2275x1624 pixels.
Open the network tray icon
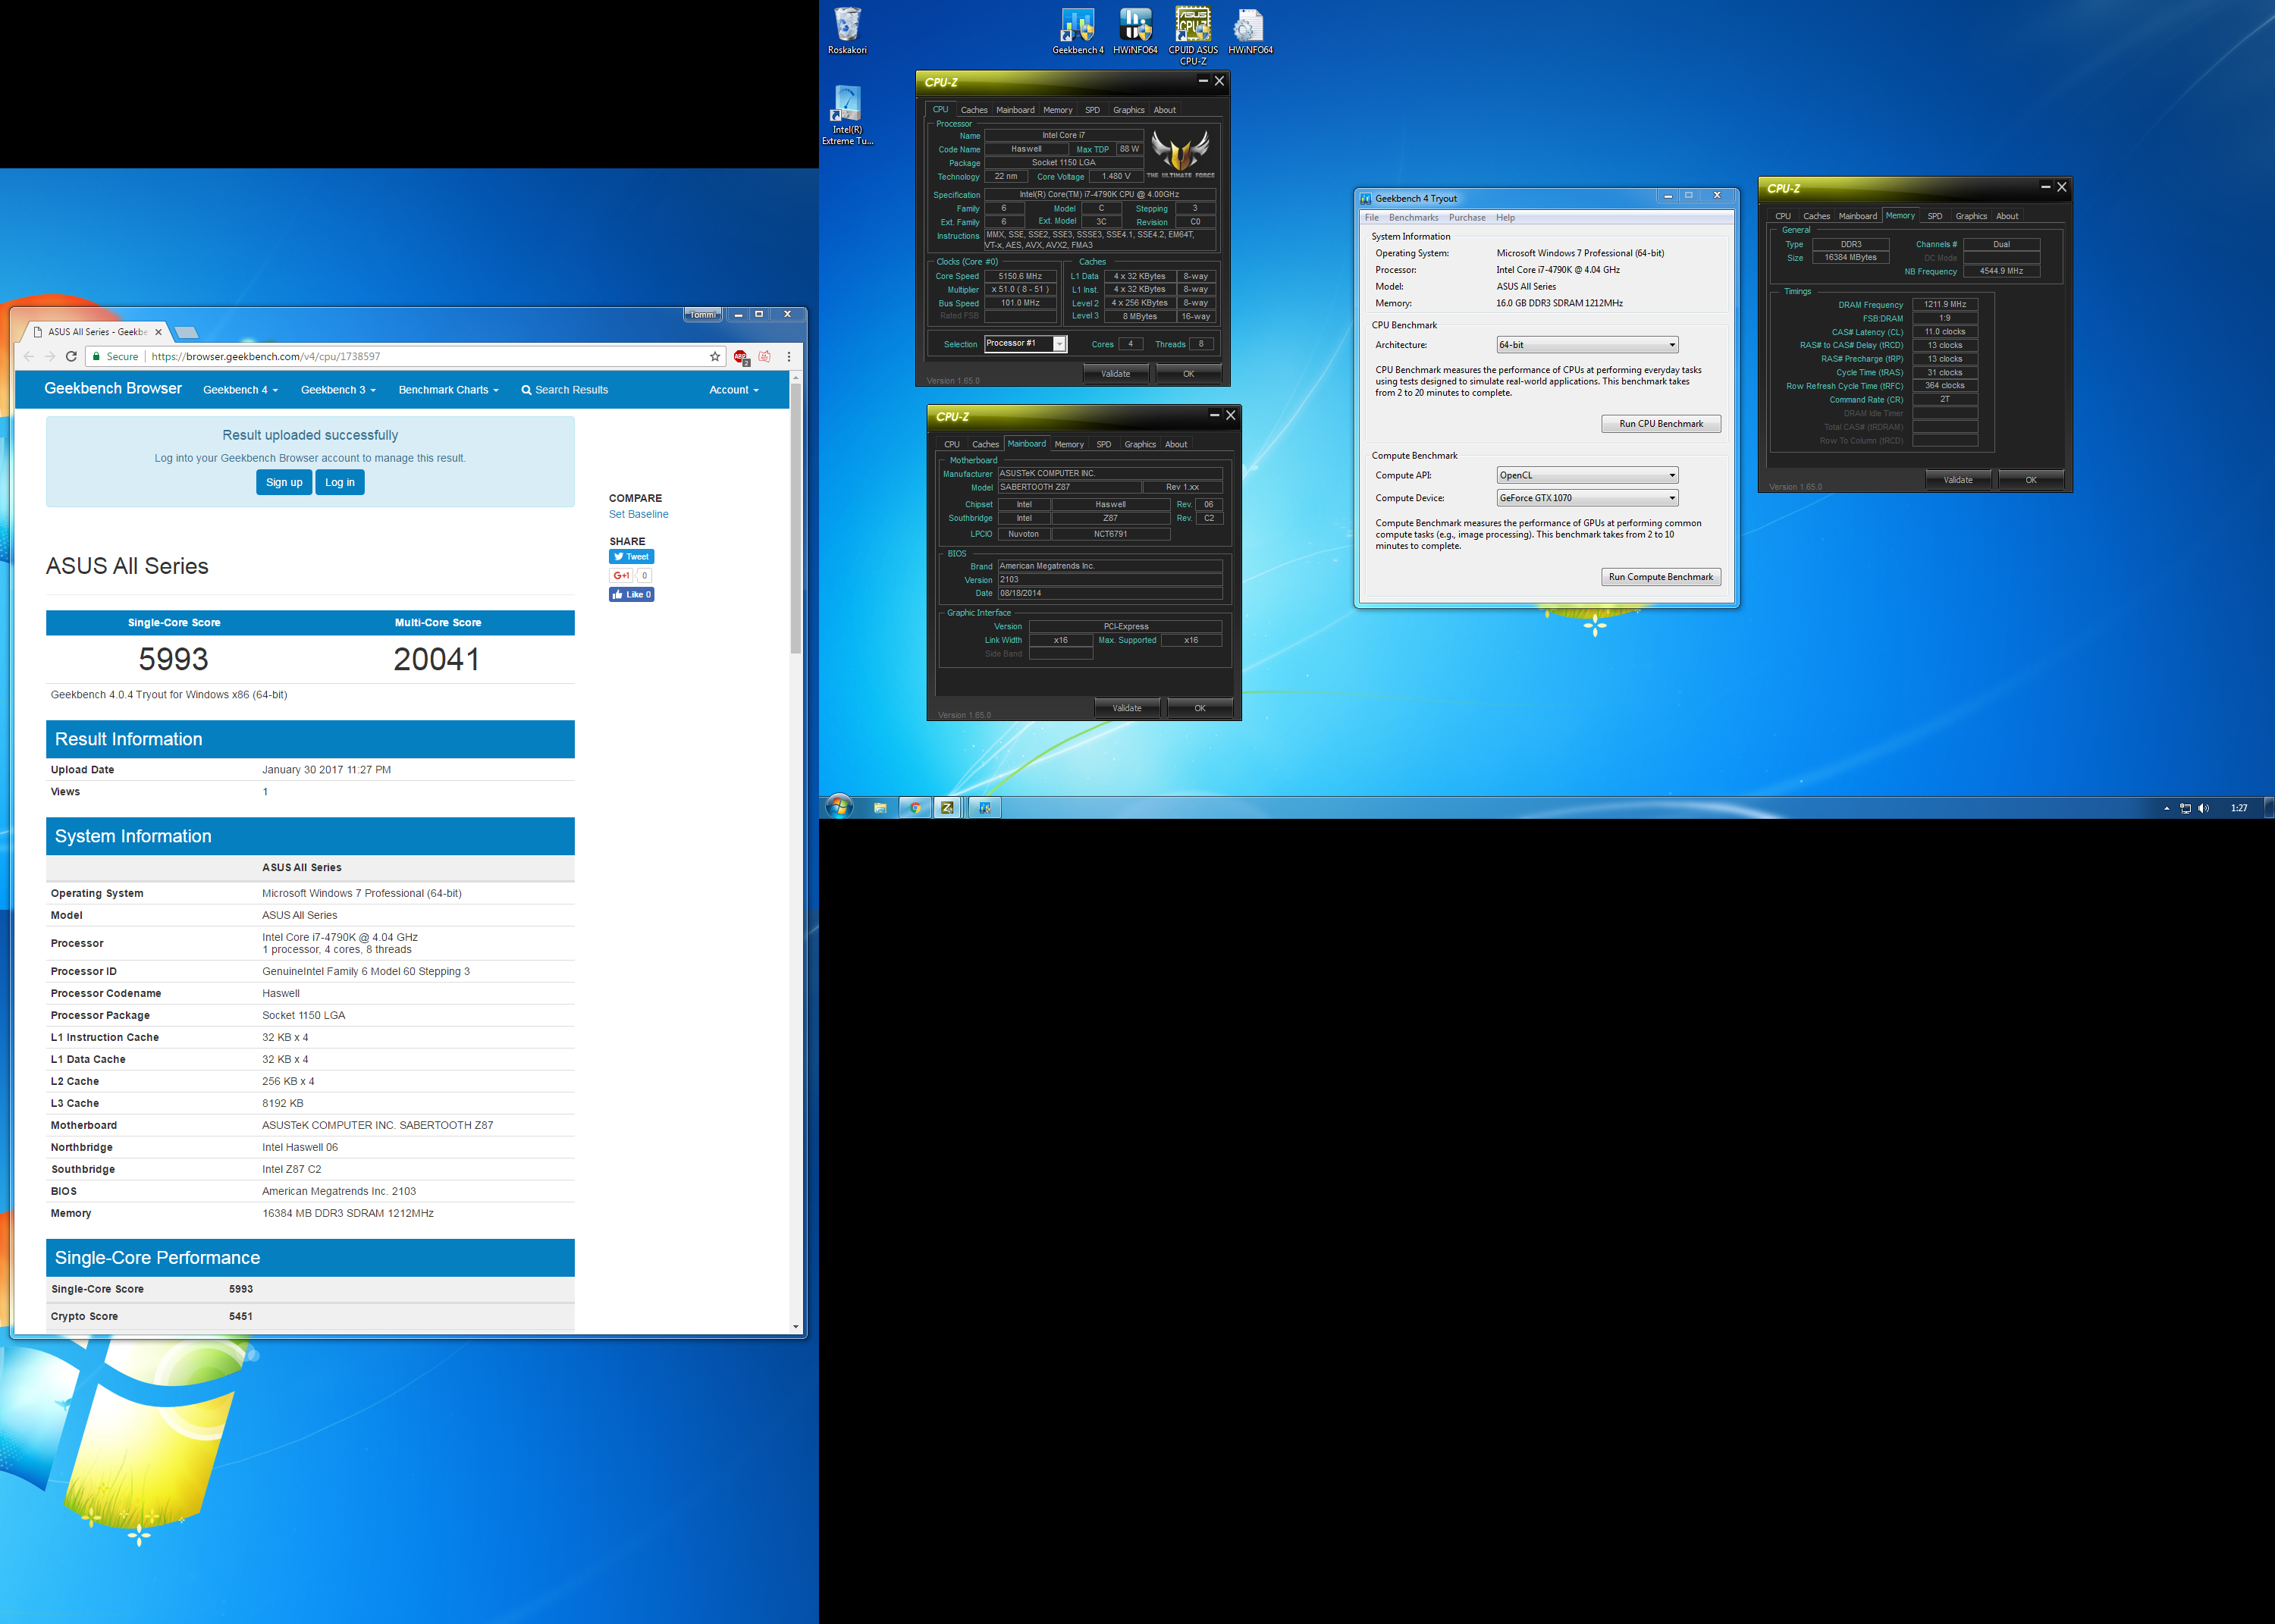pyautogui.click(x=2185, y=808)
